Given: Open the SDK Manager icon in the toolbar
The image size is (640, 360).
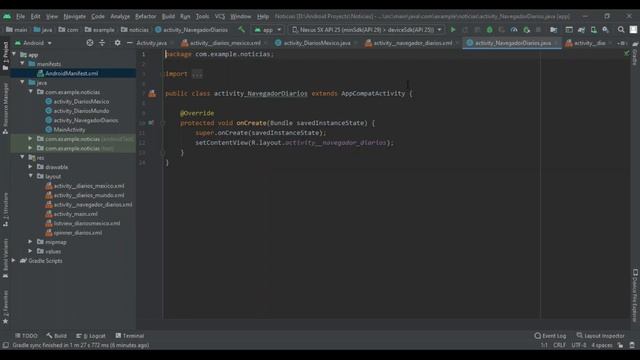Looking at the screenshot, I should tap(606, 30).
